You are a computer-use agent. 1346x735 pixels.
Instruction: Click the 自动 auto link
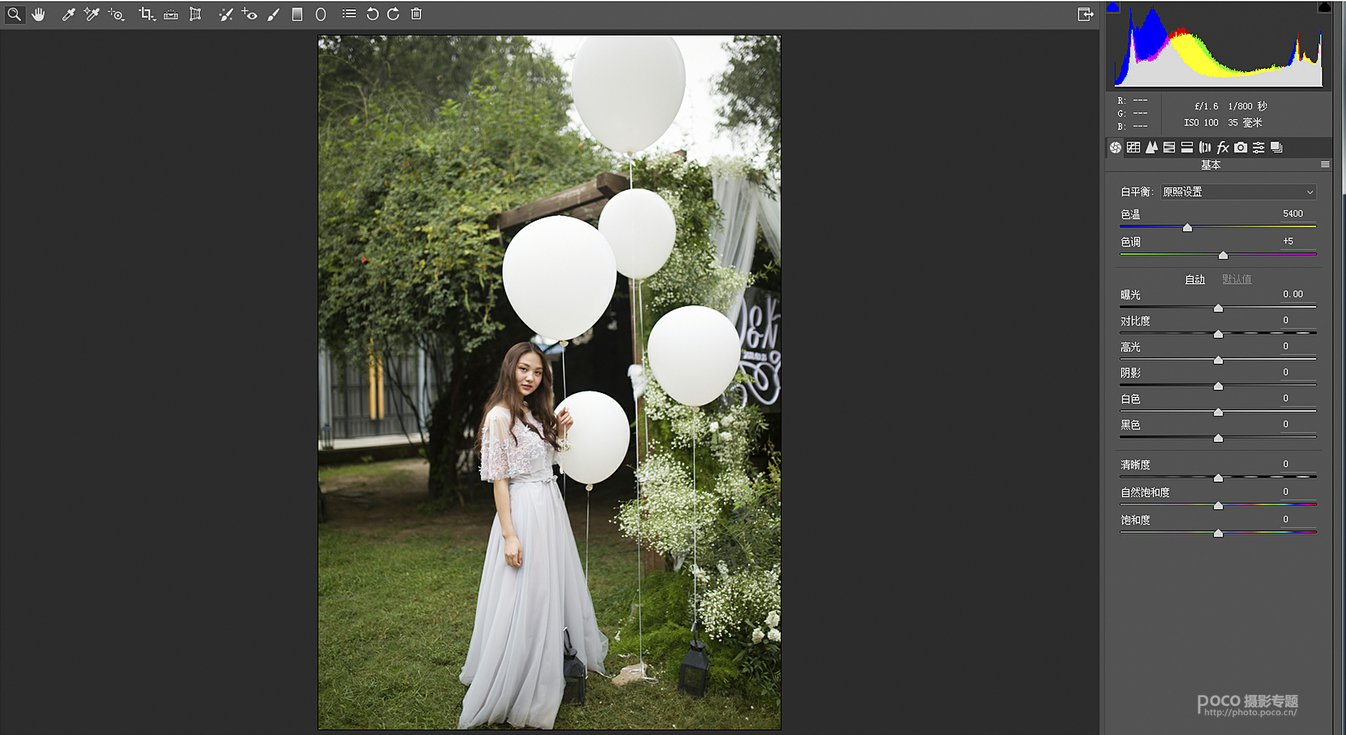coord(1195,279)
